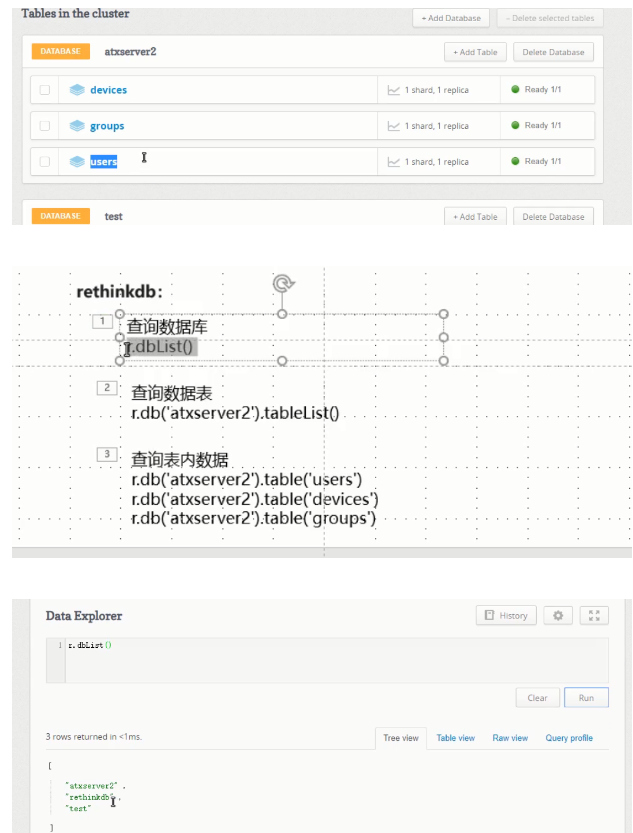The image size is (633, 833).
Task: Click the chart icon in devices row
Action: (394, 90)
